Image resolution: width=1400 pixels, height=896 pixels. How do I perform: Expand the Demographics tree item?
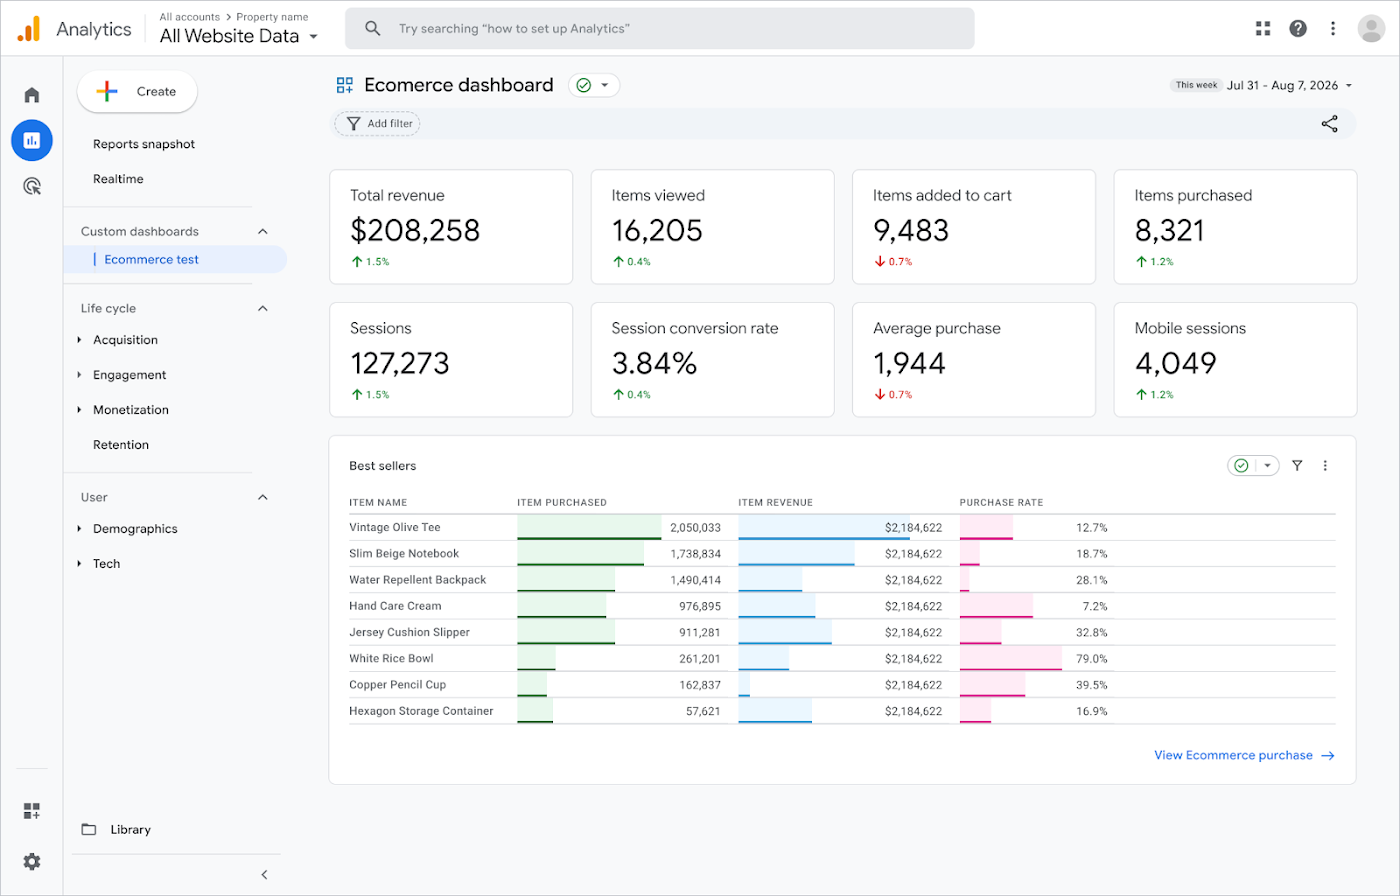80,529
